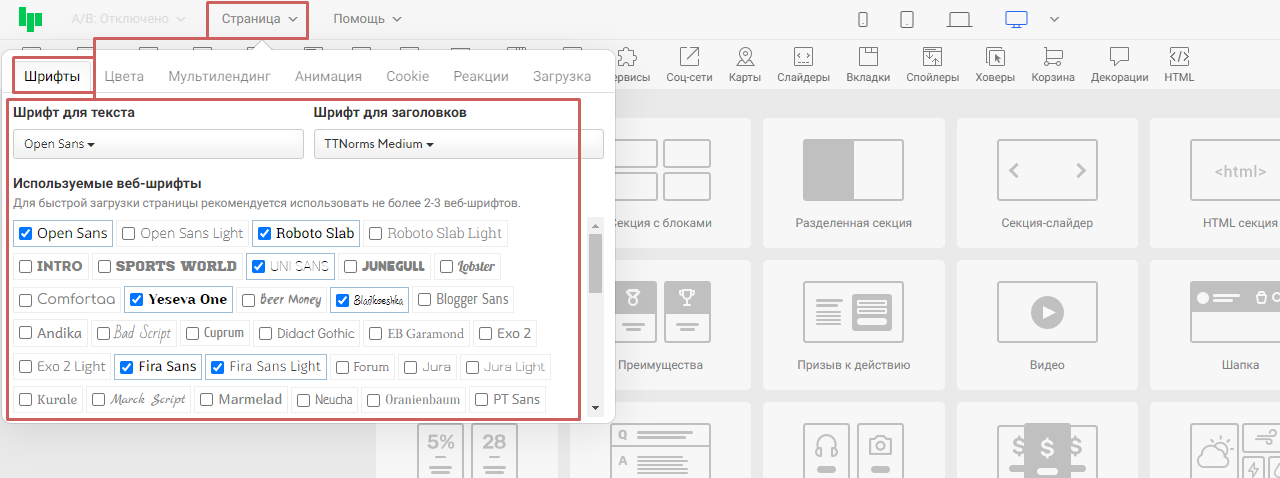Open the Анимация tab
1280x478 pixels.
pyautogui.click(x=328, y=76)
